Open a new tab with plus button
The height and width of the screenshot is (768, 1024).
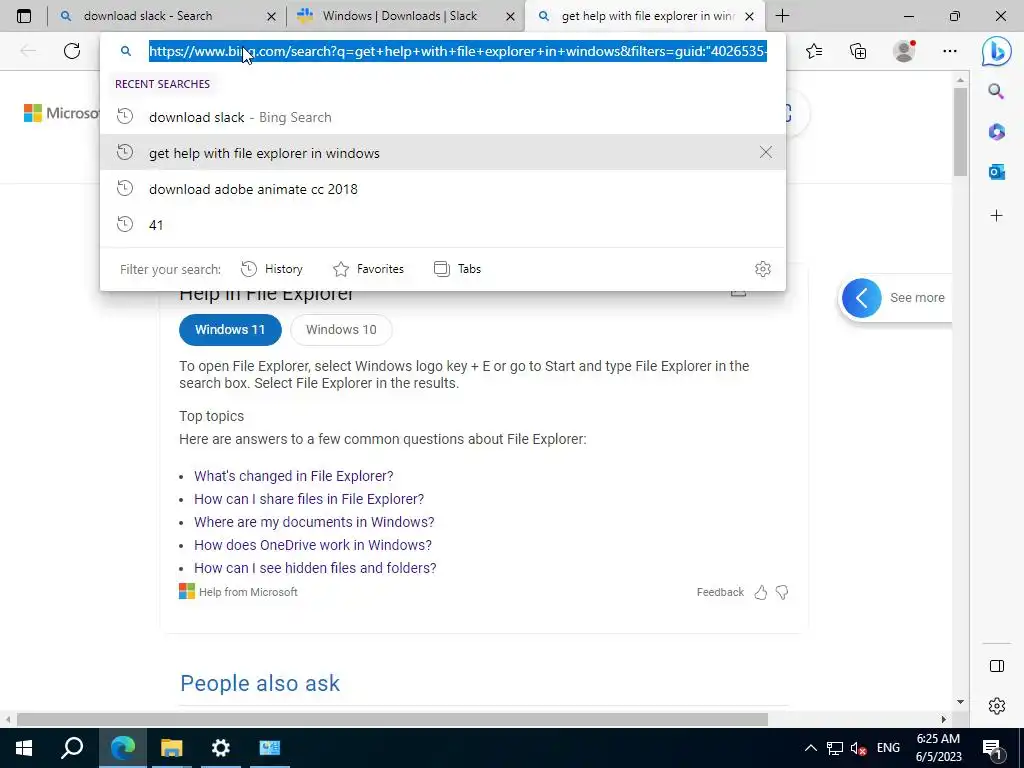(x=782, y=16)
